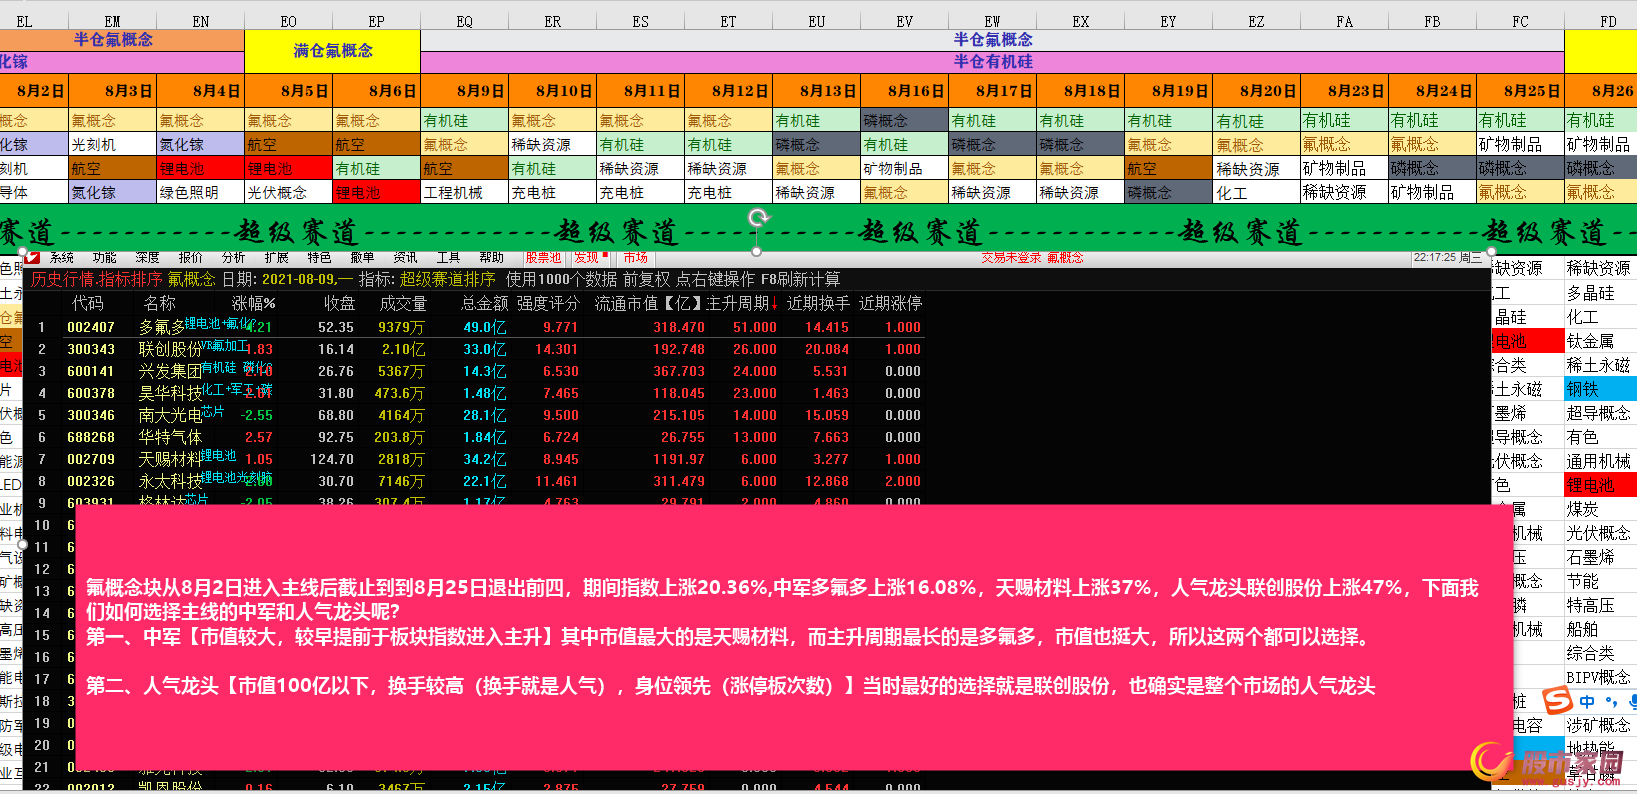Open the 系统 menu
Screen dimensions: 1637x794
point(62,258)
